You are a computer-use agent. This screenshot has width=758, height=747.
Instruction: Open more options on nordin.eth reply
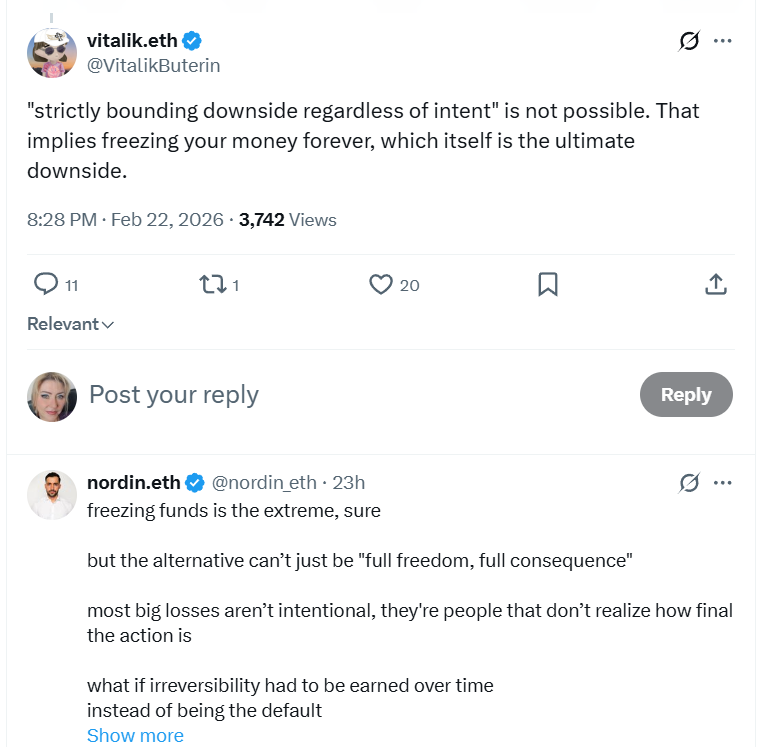tap(723, 483)
